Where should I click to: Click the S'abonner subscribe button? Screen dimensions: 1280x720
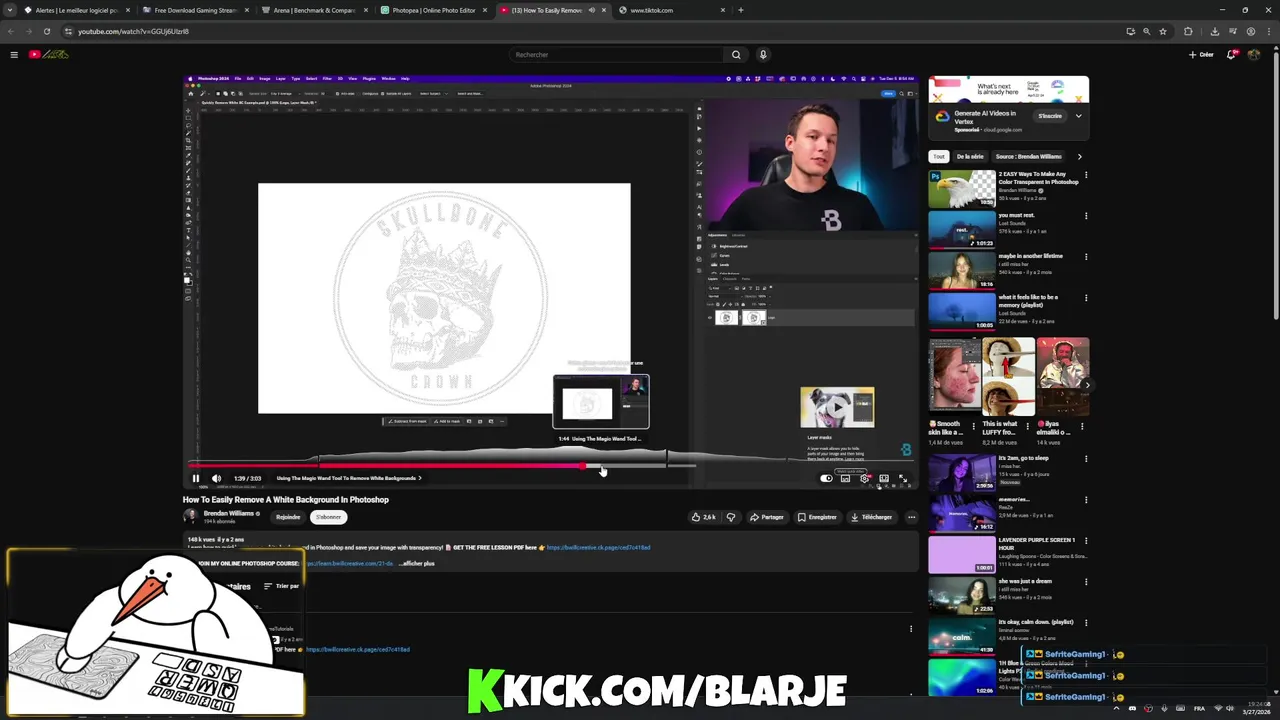click(x=328, y=517)
